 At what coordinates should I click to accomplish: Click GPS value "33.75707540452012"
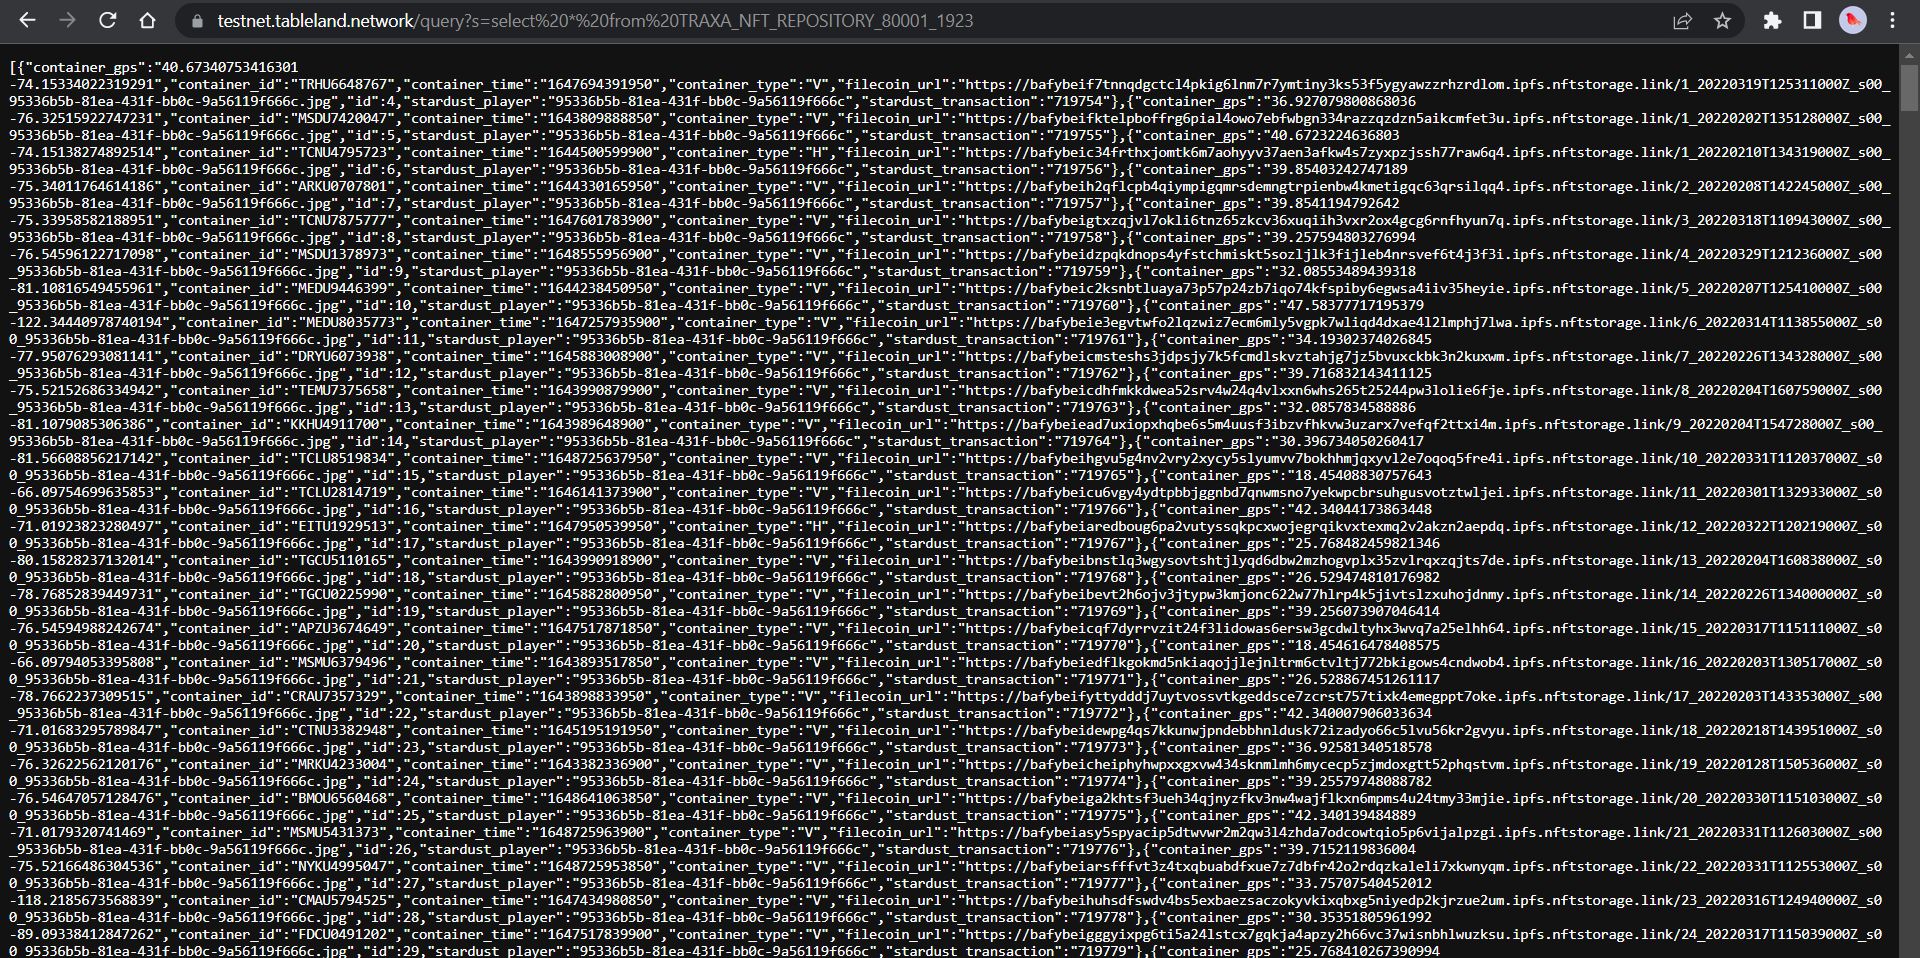pyautogui.click(x=1362, y=883)
